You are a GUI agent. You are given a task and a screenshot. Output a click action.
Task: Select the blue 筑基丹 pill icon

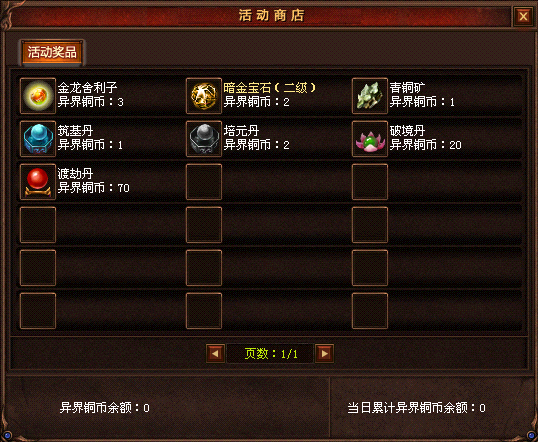pyautogui.click(x=38, y=139)
